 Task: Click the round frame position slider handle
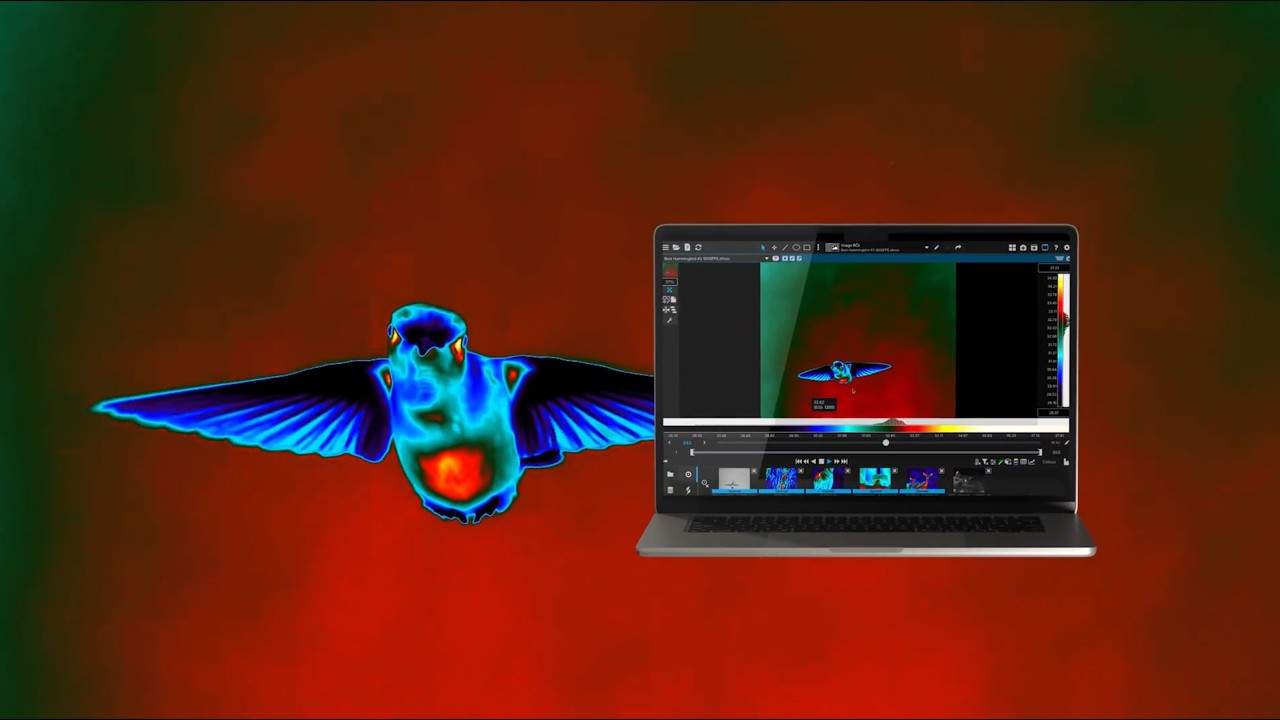[x=886, y=443]
